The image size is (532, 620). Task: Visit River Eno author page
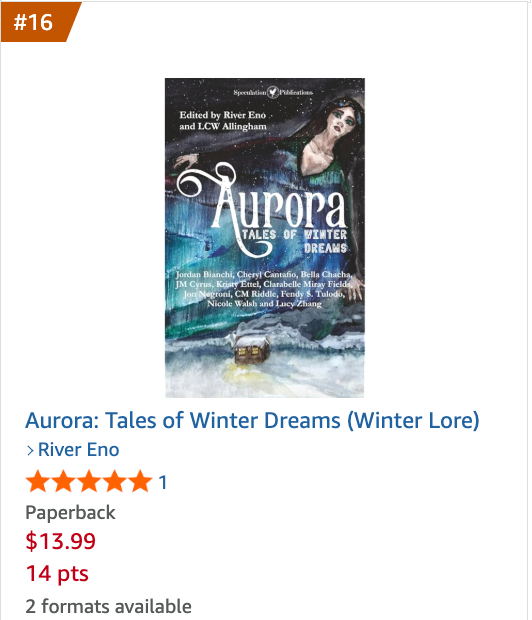click(x=78, y=450)
